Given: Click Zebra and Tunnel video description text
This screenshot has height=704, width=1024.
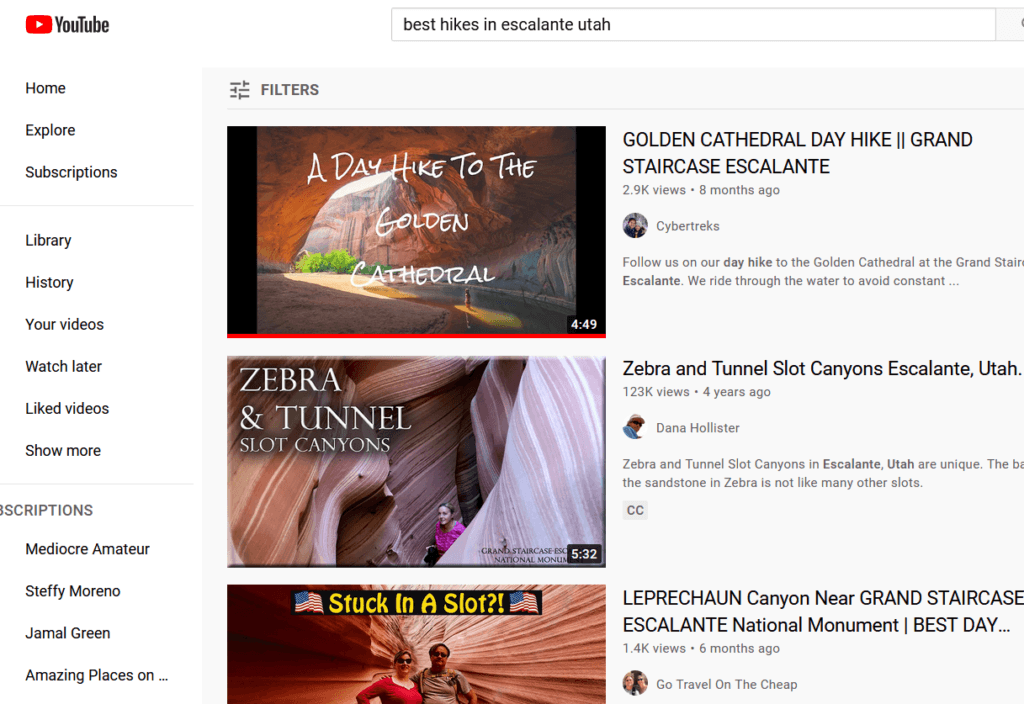Looking at the screenshot, I should point(823,473).
